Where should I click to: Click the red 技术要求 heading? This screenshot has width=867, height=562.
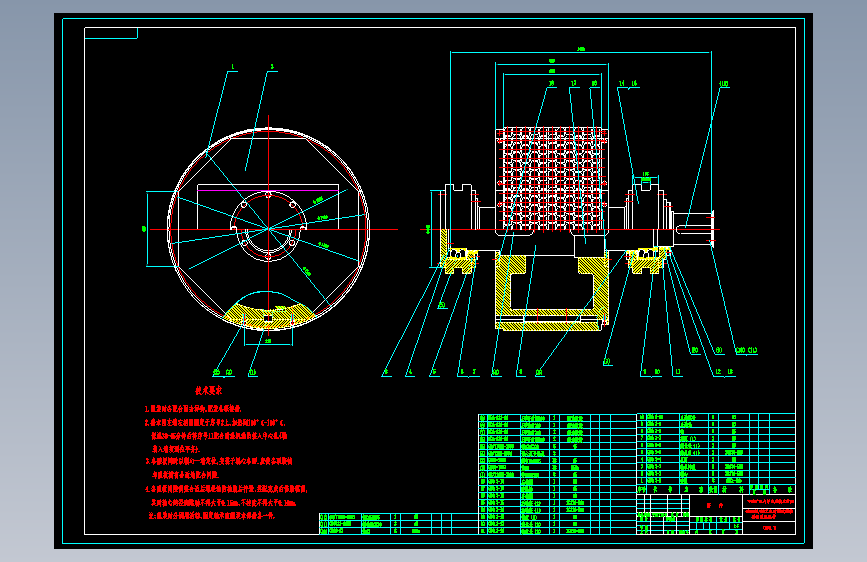coord(208,391)
